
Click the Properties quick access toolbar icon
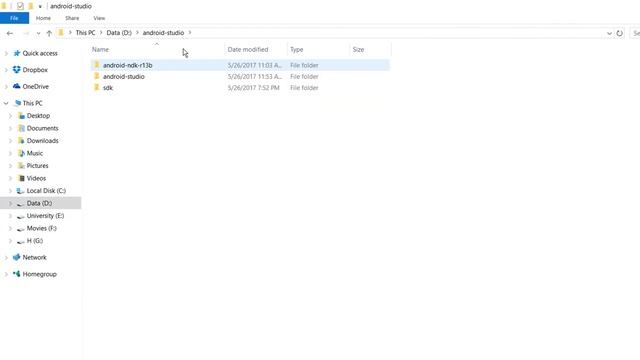[20, 6]
